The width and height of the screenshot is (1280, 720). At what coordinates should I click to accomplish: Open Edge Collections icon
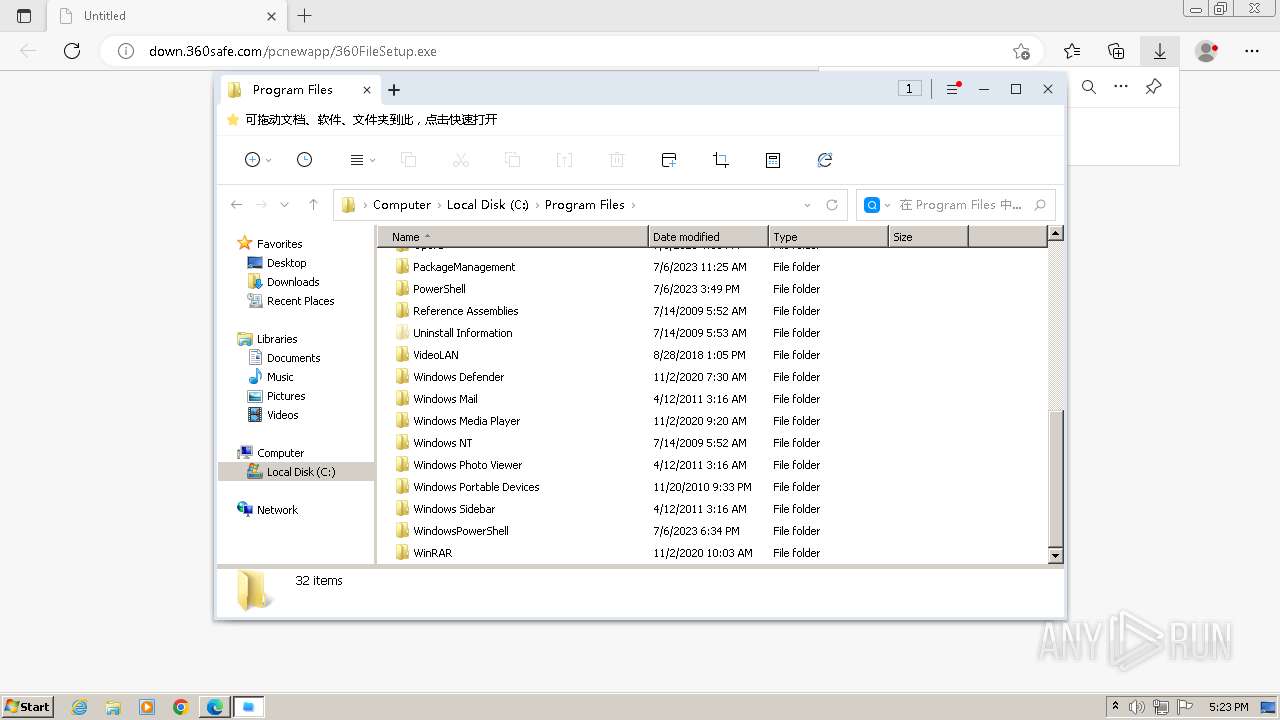tap(1116, 51)
